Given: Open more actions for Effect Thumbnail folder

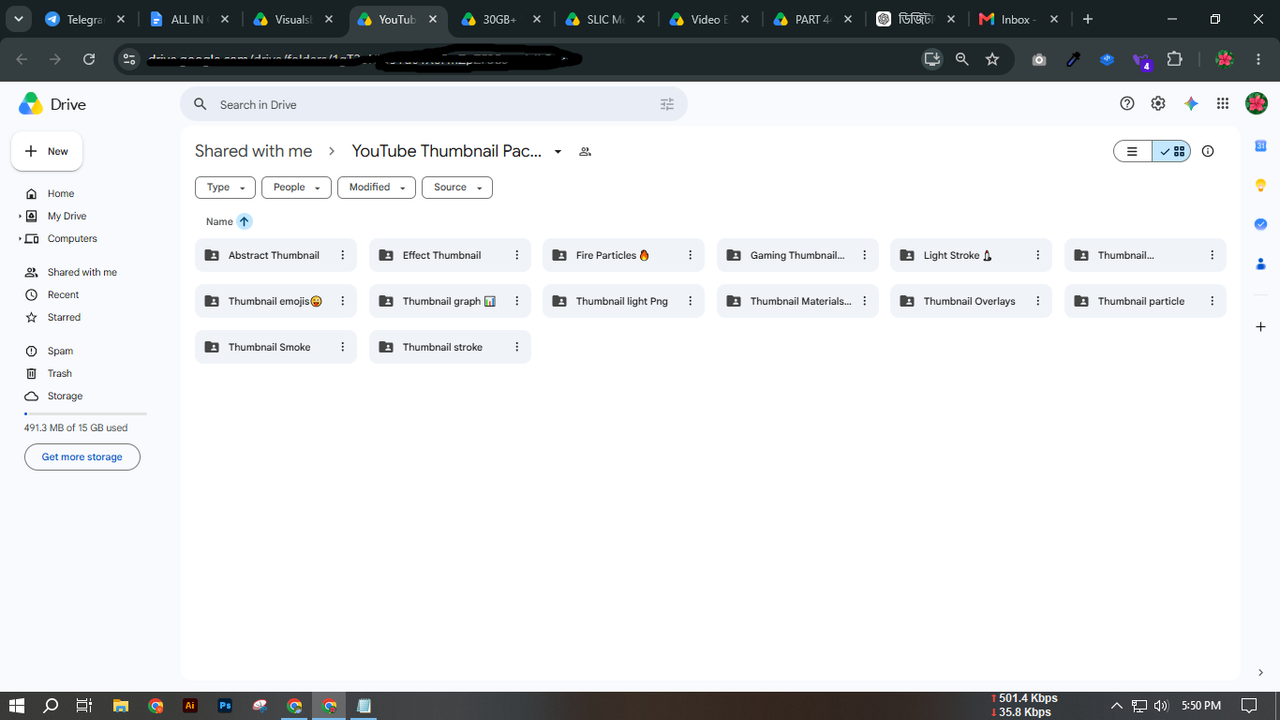Looking at the screenshot, I should pos(517,255).
